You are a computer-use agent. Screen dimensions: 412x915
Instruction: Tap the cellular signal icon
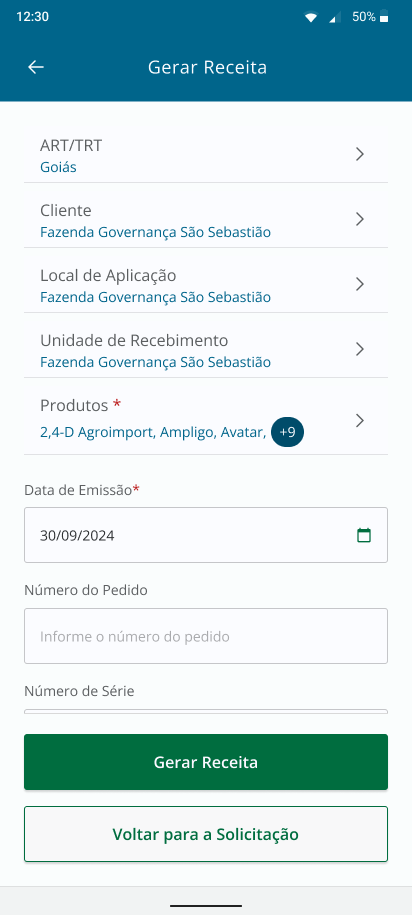[335, 18]
